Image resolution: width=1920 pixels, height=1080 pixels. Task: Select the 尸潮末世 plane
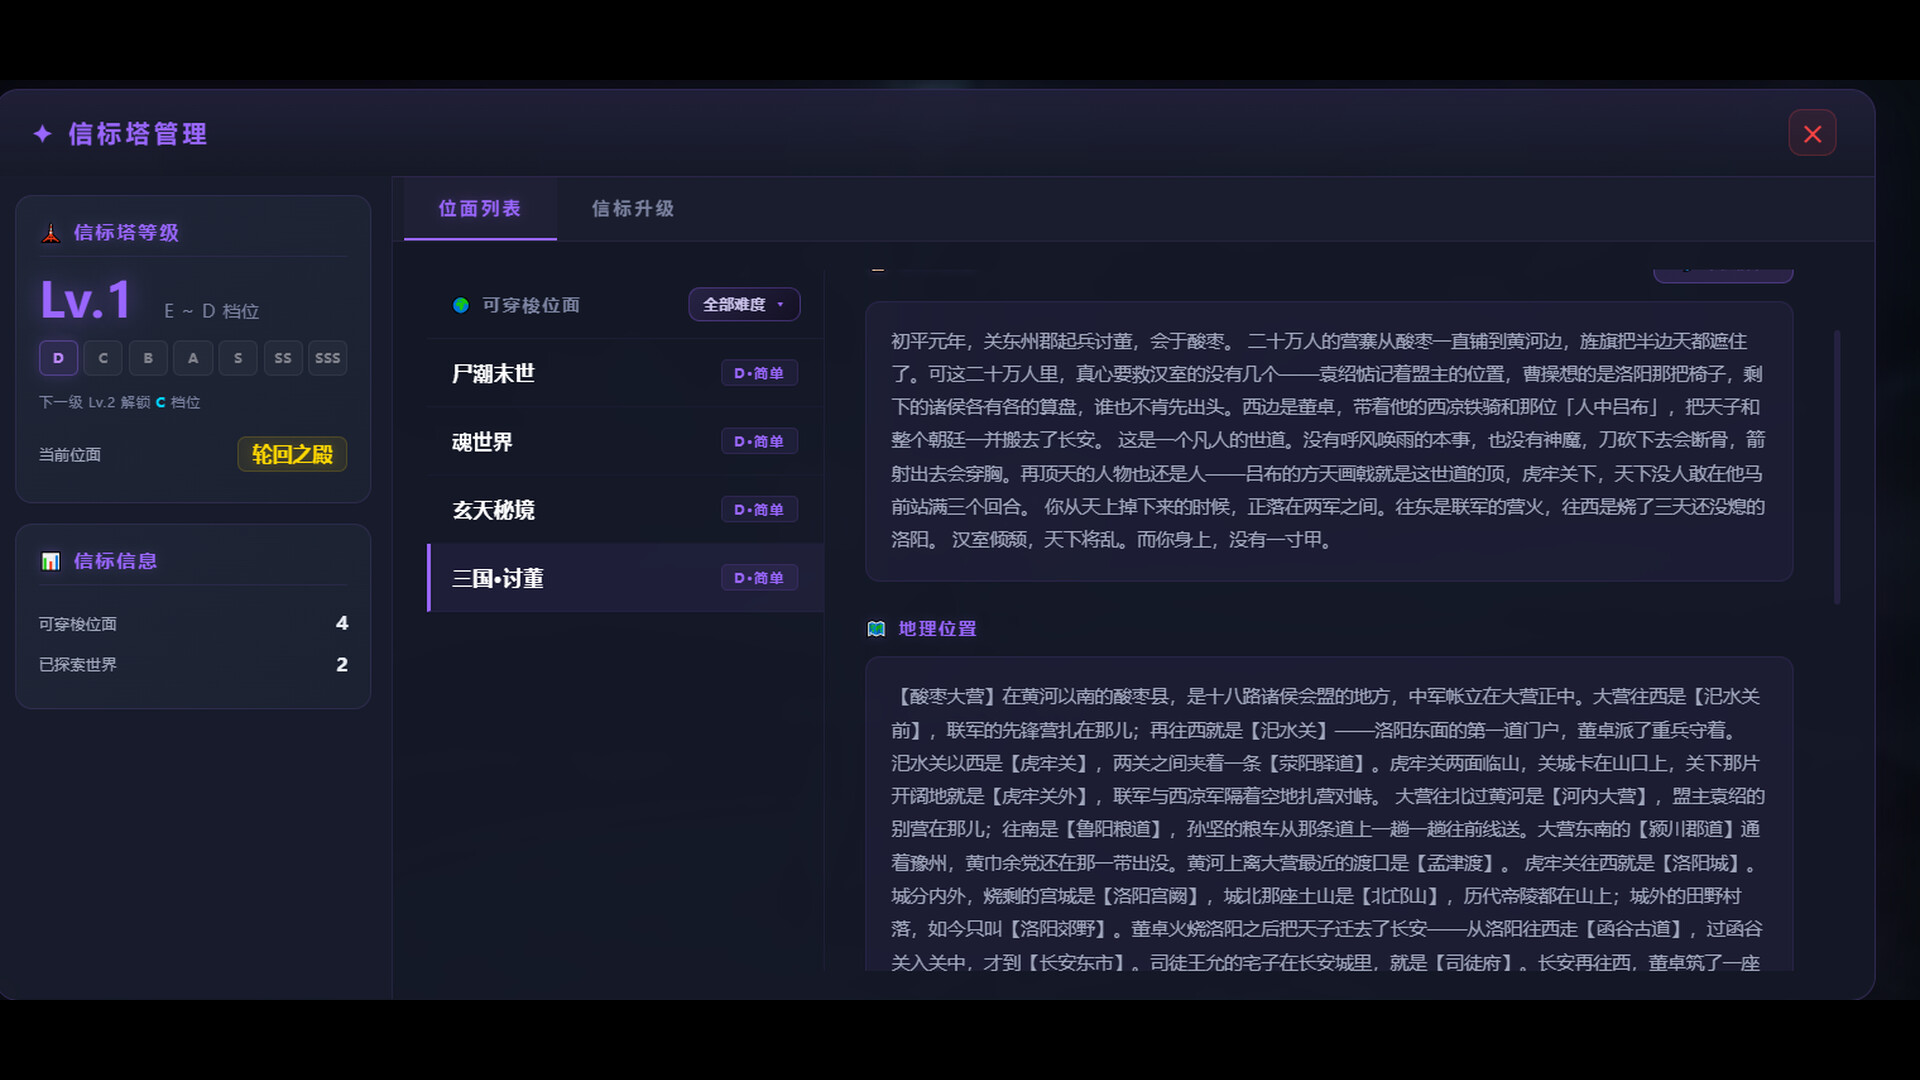626,373
